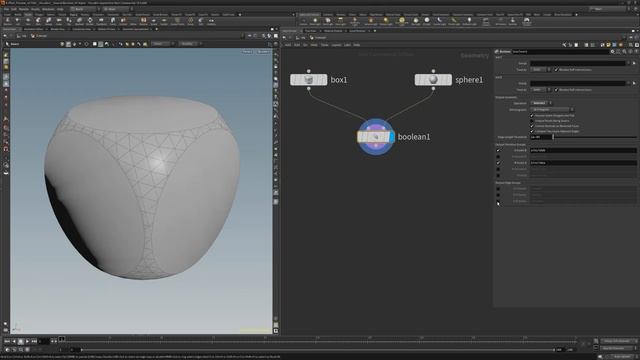Click the Gamepad Camera shelf tool
This screenshot has width=640, height=360.
pyautogui.click(x=527, y=21)
